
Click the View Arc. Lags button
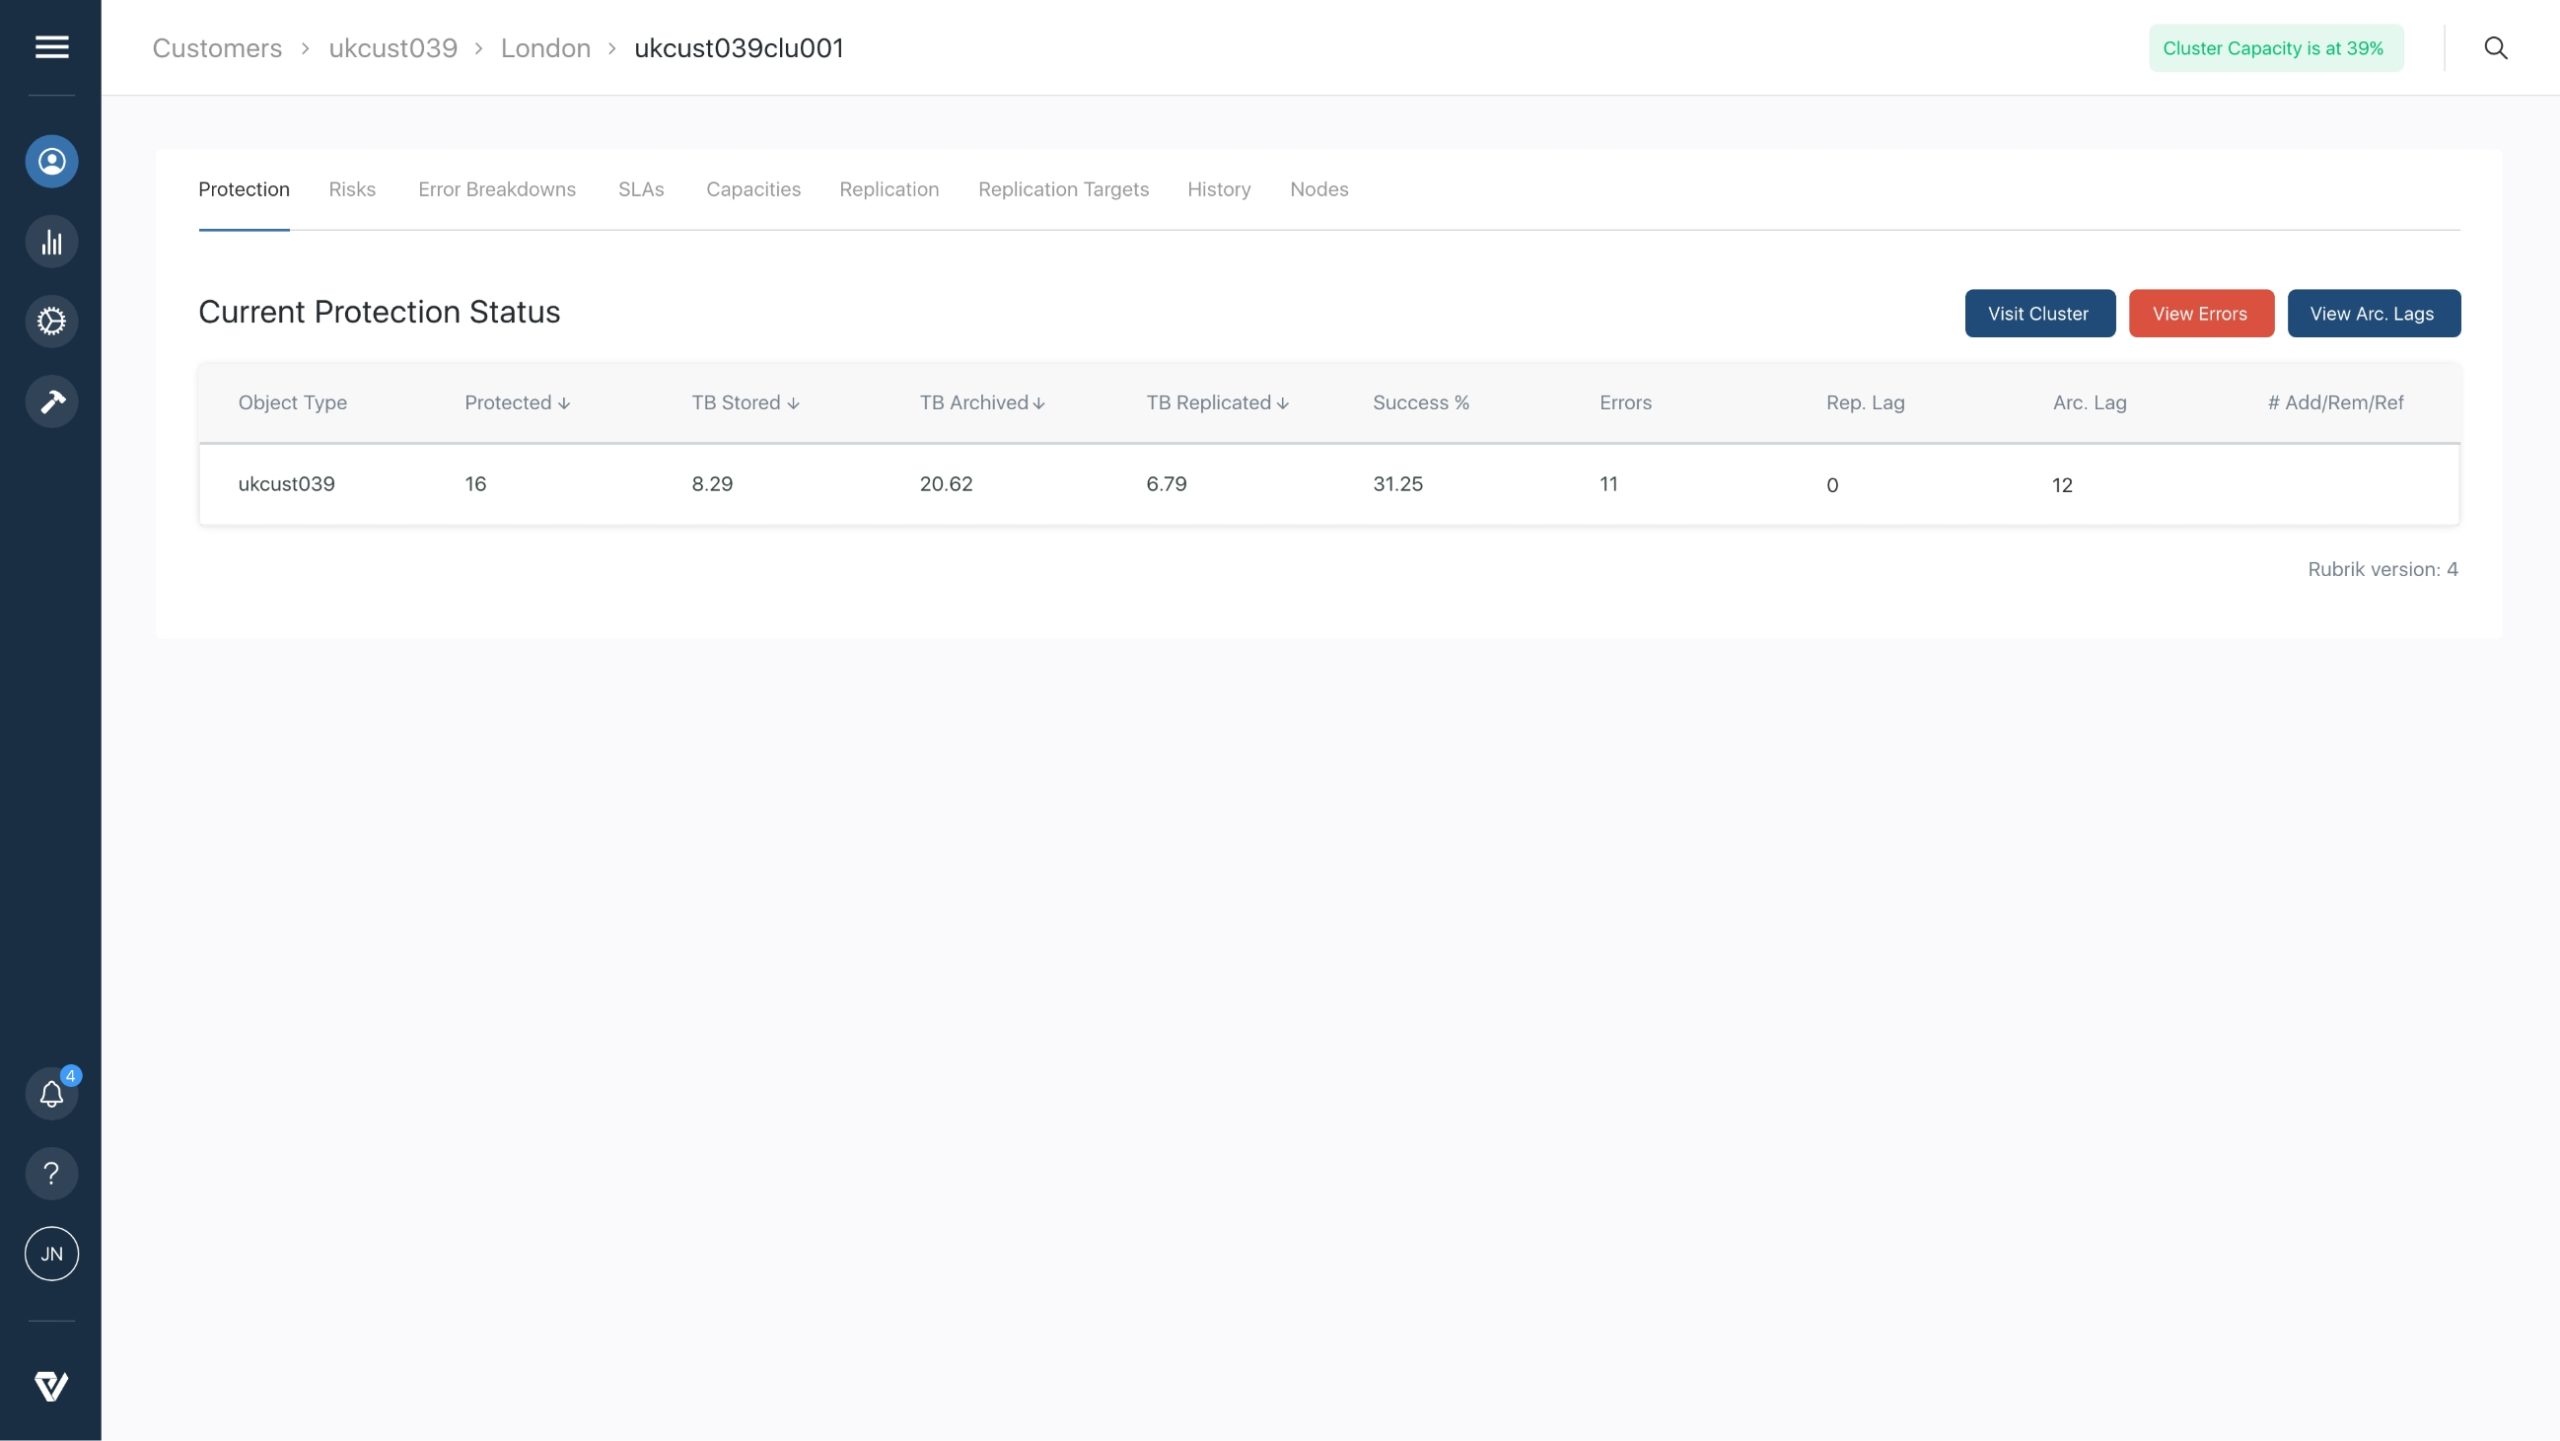click(2373, 313)
